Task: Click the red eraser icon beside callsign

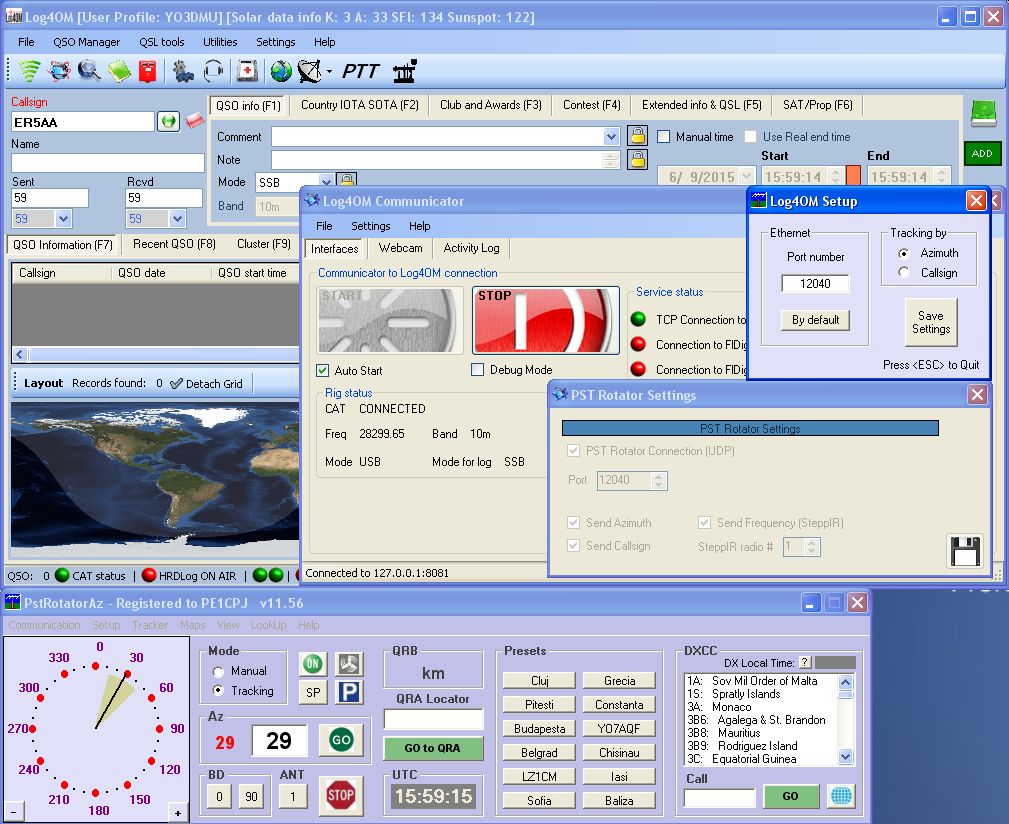Action: click(x=194, y=120)
